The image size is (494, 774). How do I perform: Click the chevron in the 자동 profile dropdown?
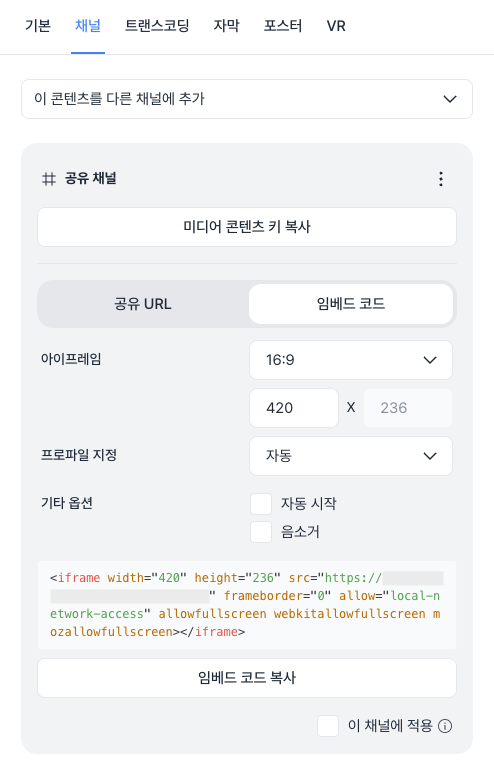point(430,456)
